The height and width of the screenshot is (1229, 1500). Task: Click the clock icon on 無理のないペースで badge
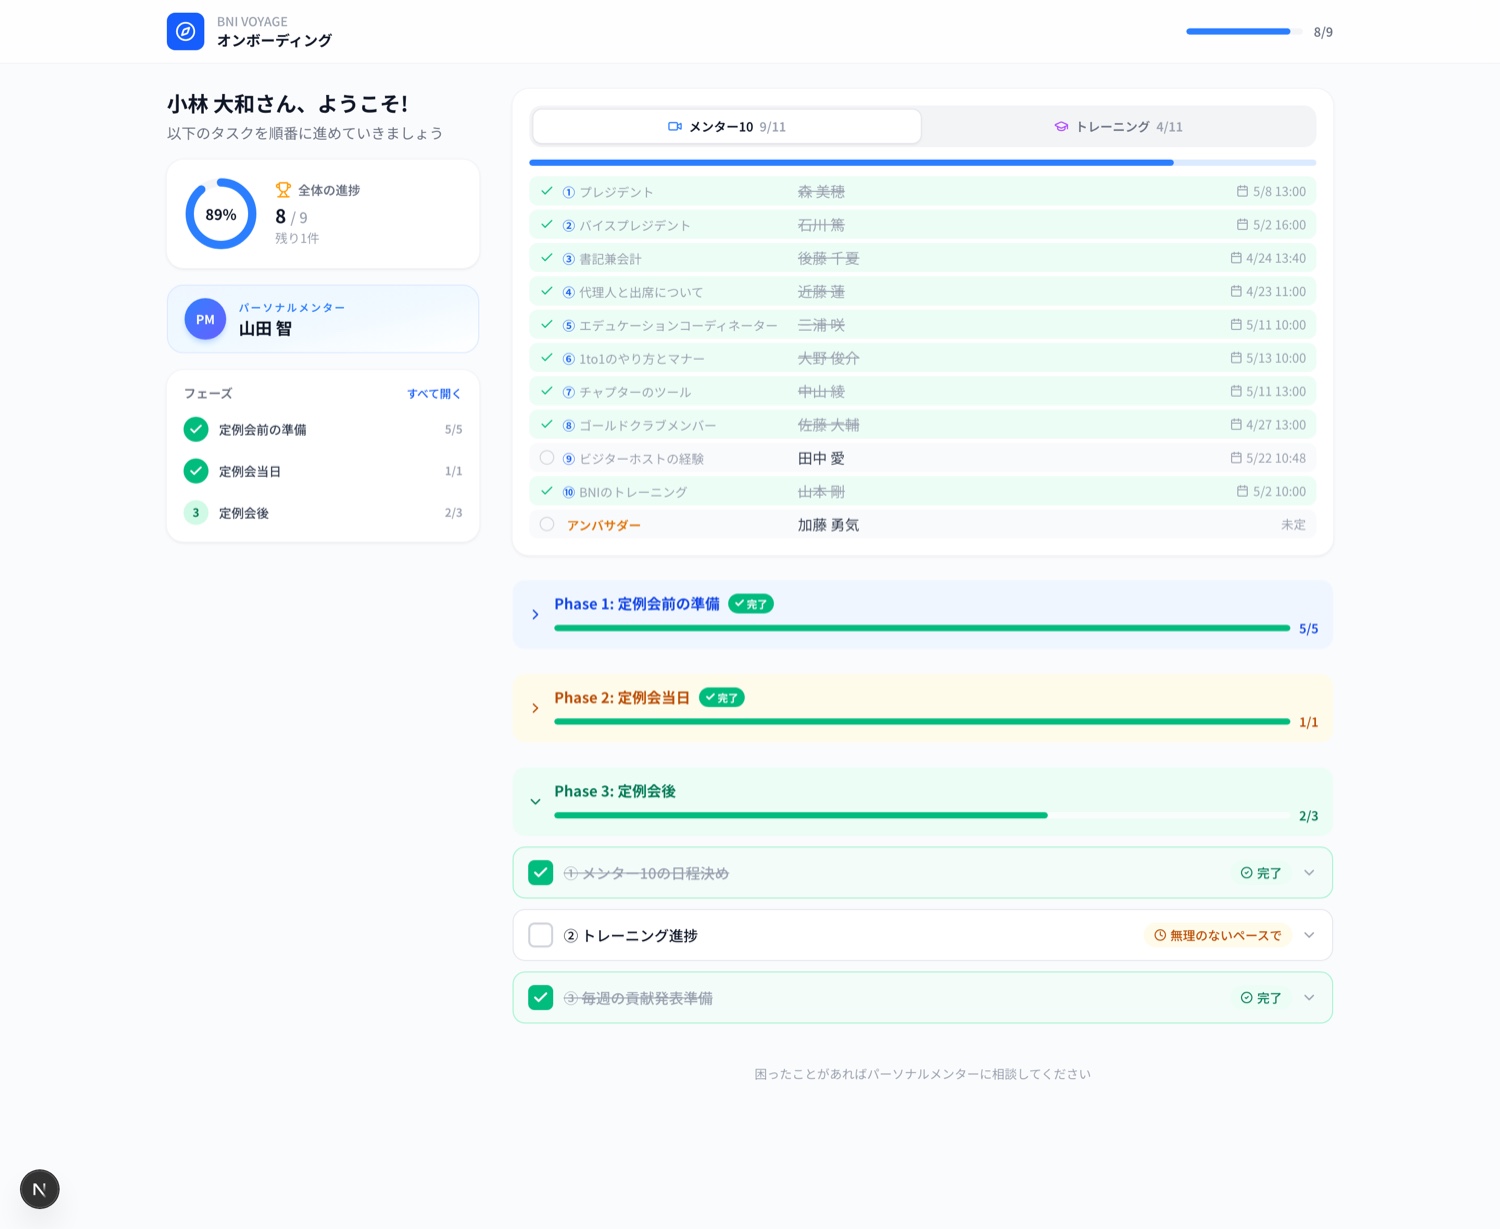tap(1160, 936)
